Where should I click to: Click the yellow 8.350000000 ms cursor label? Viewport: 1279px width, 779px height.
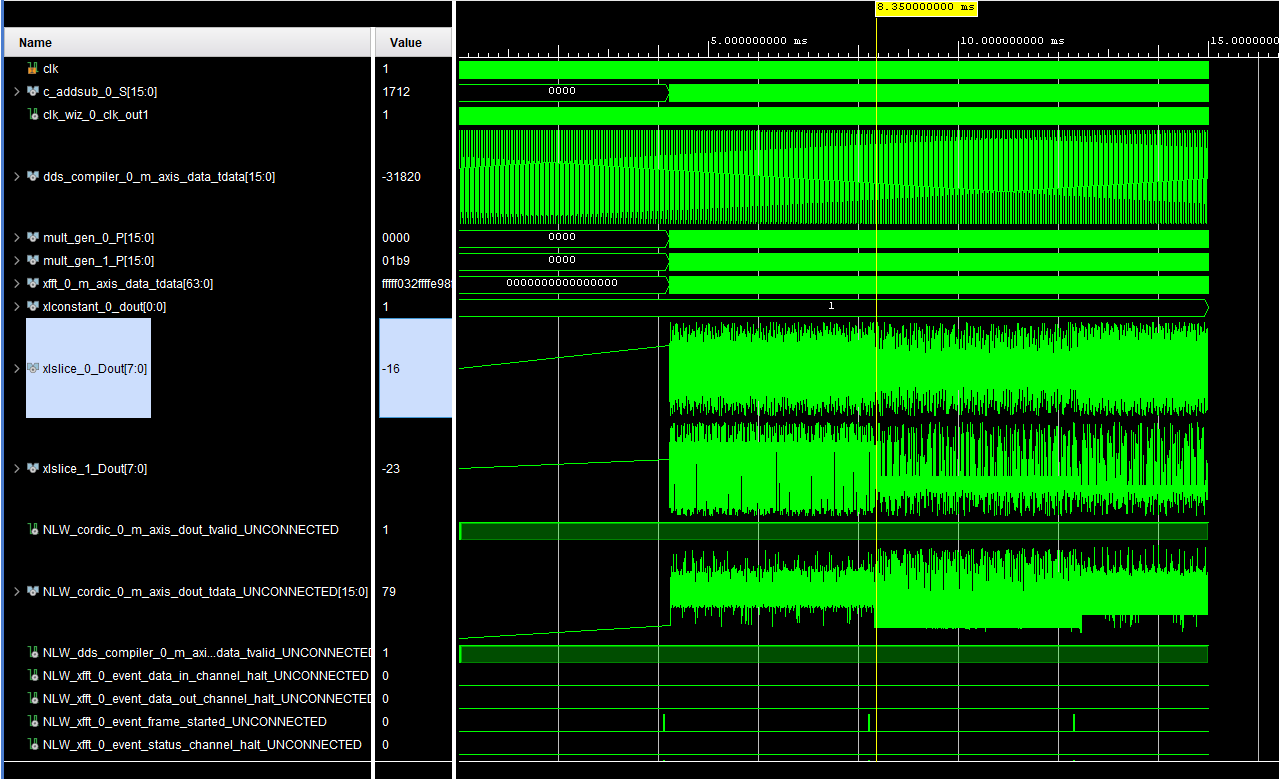(926, 7)
